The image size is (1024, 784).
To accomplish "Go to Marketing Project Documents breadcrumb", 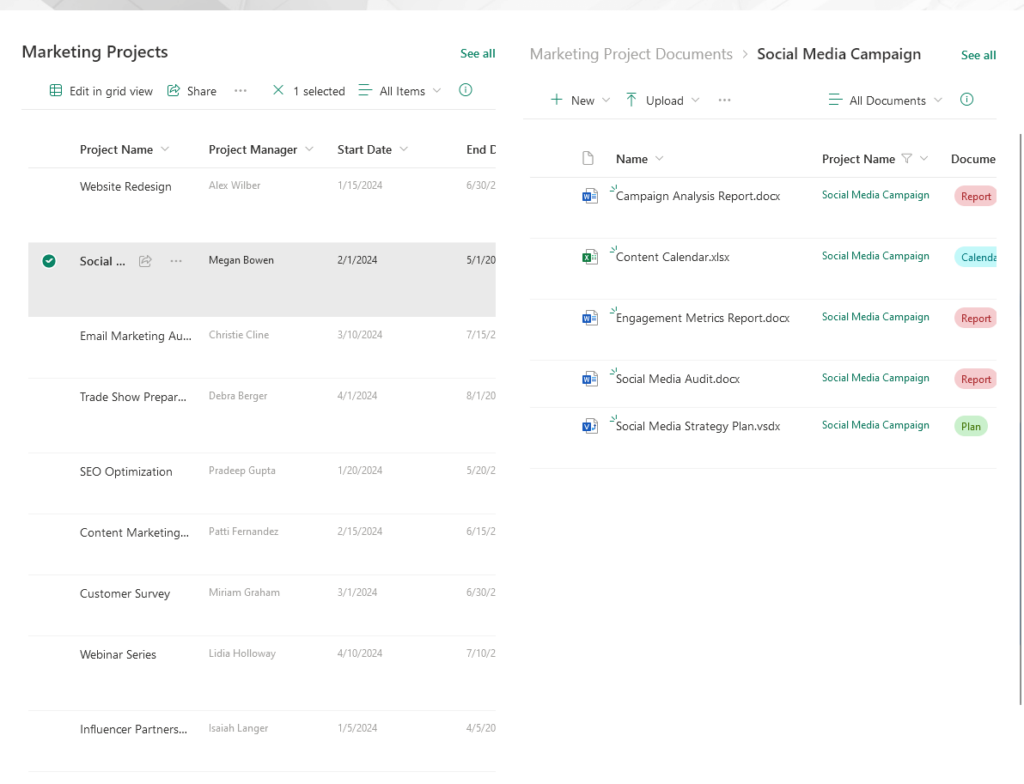I will (631, 54).
